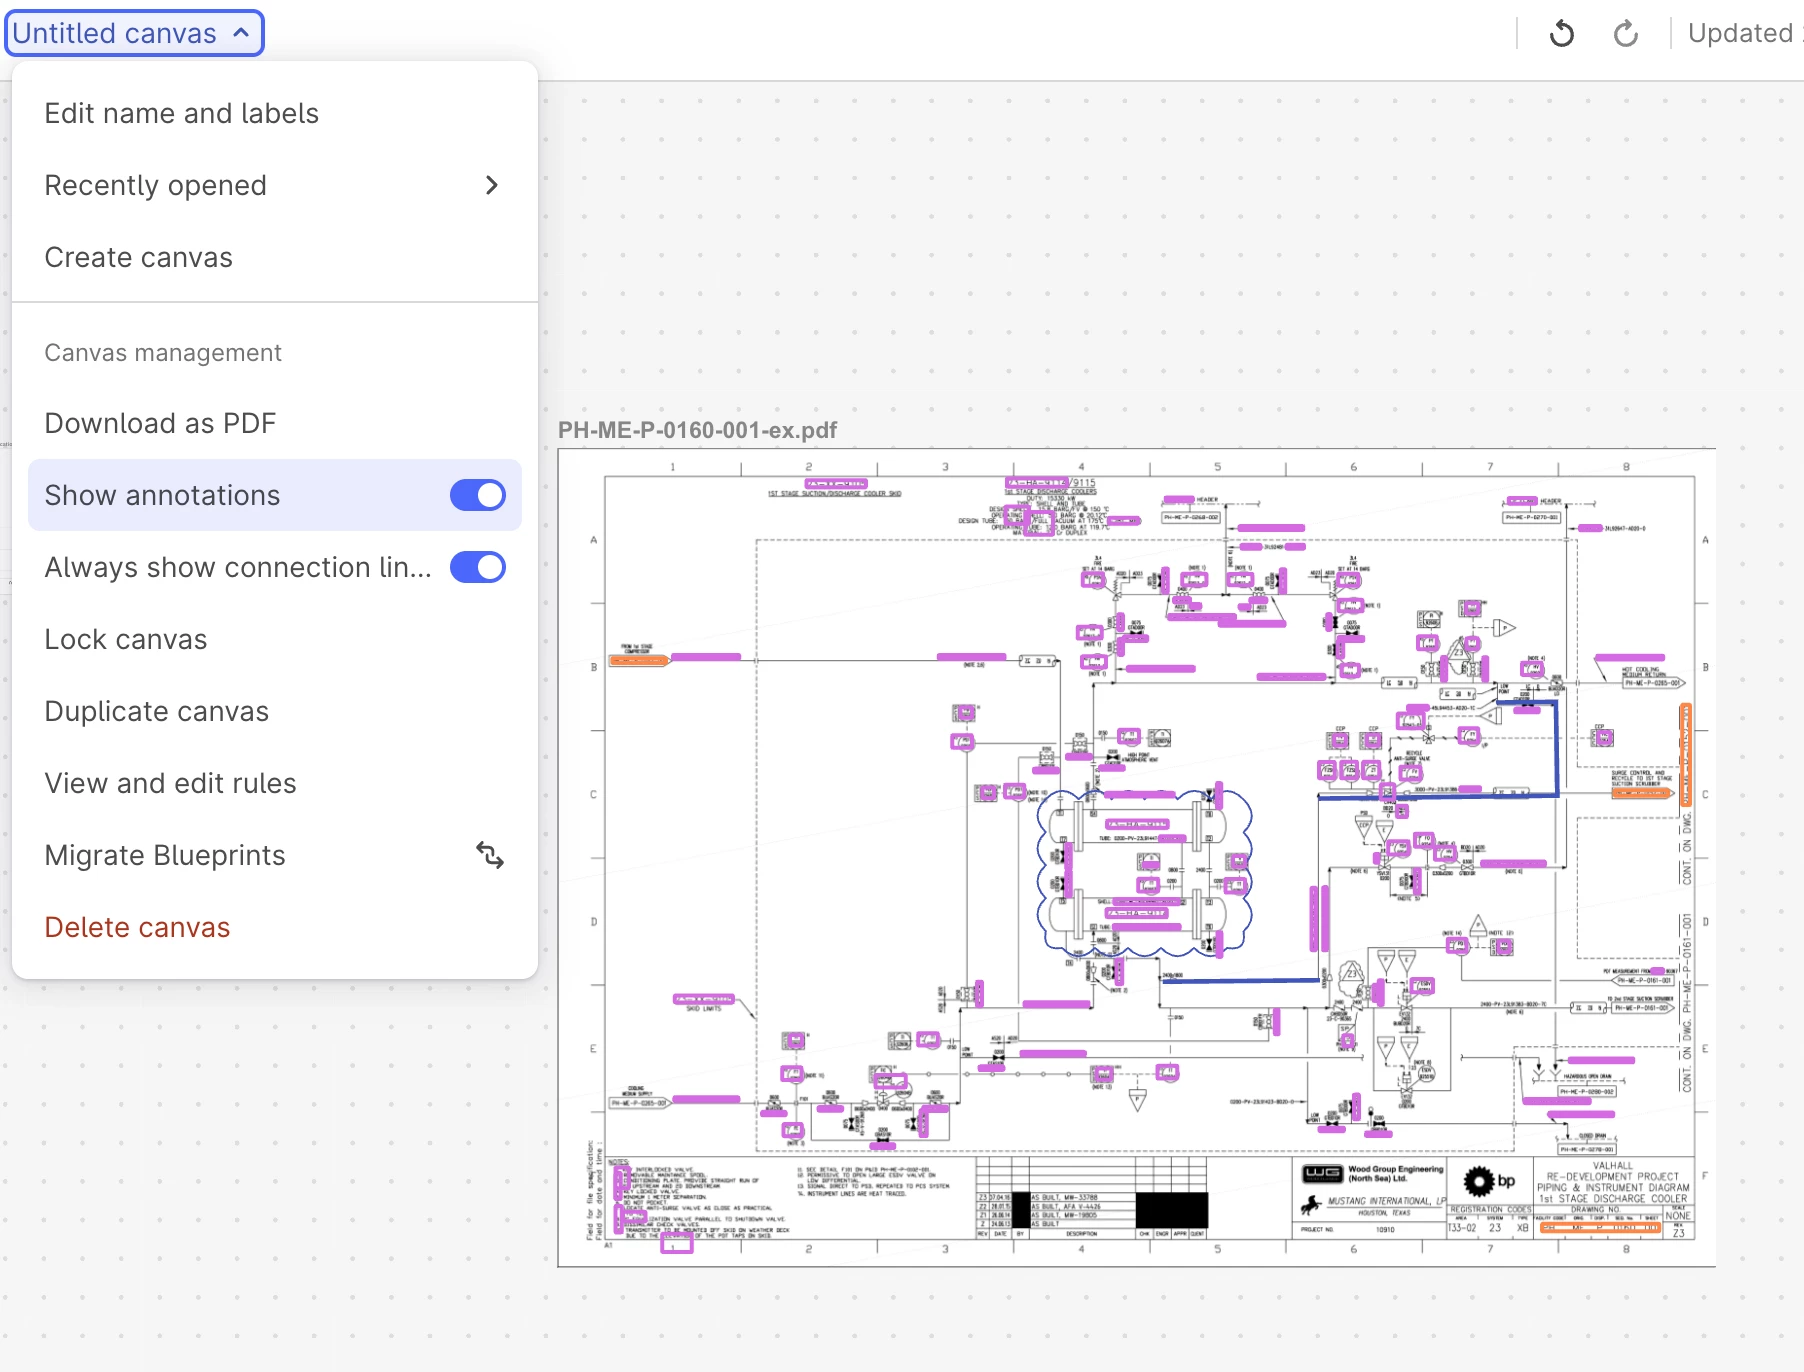Choose Duplicate canvas option
Screen dimensions: 1804x1372
pyautogui.click(x=157, y=711)
